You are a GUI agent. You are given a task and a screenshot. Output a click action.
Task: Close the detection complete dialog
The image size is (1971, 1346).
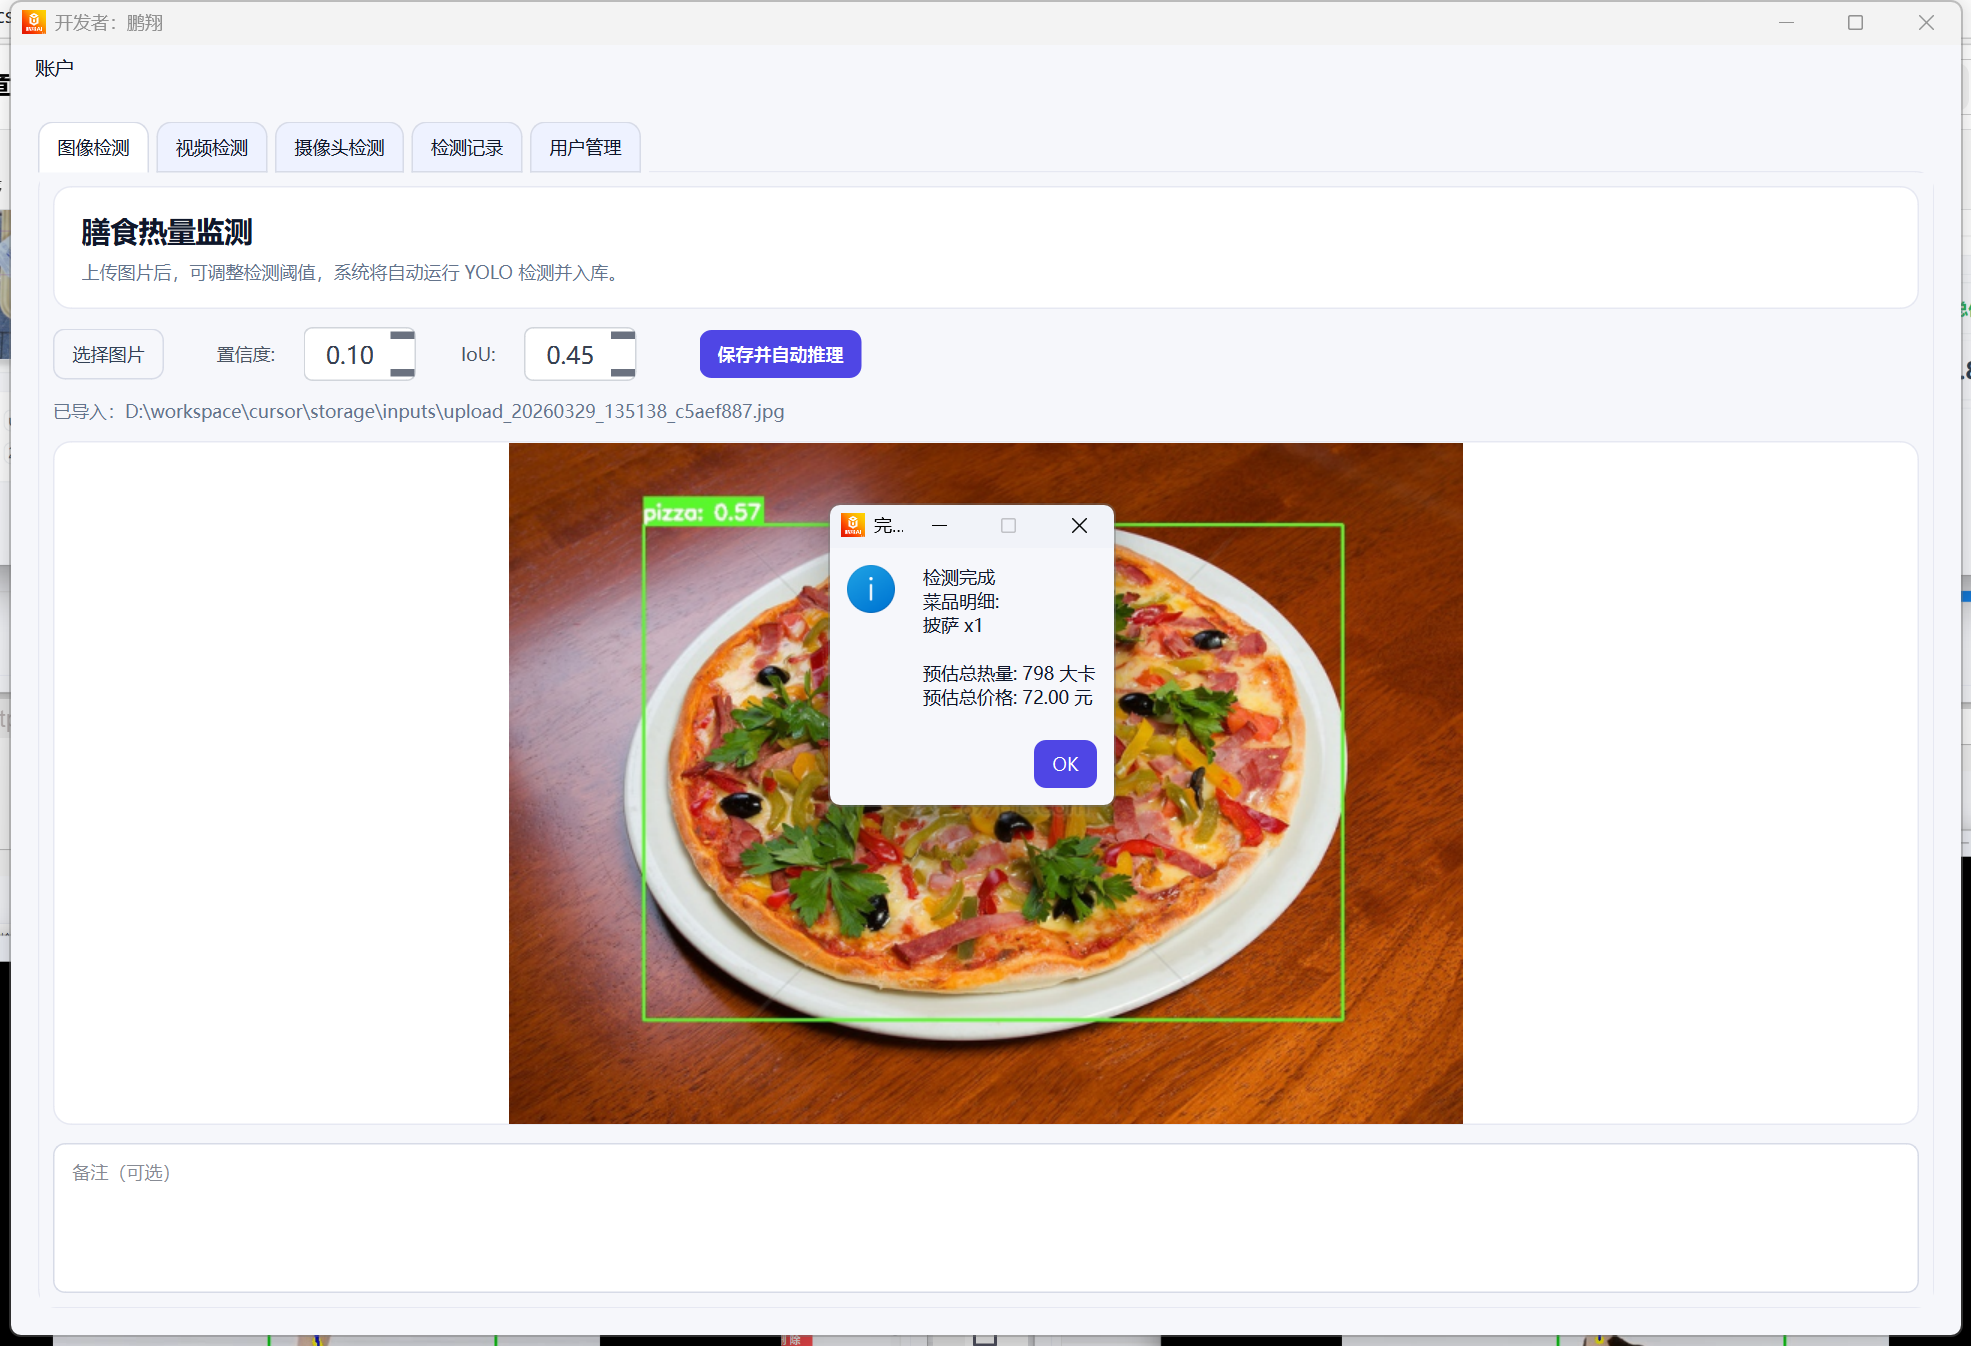point(1079,526)
